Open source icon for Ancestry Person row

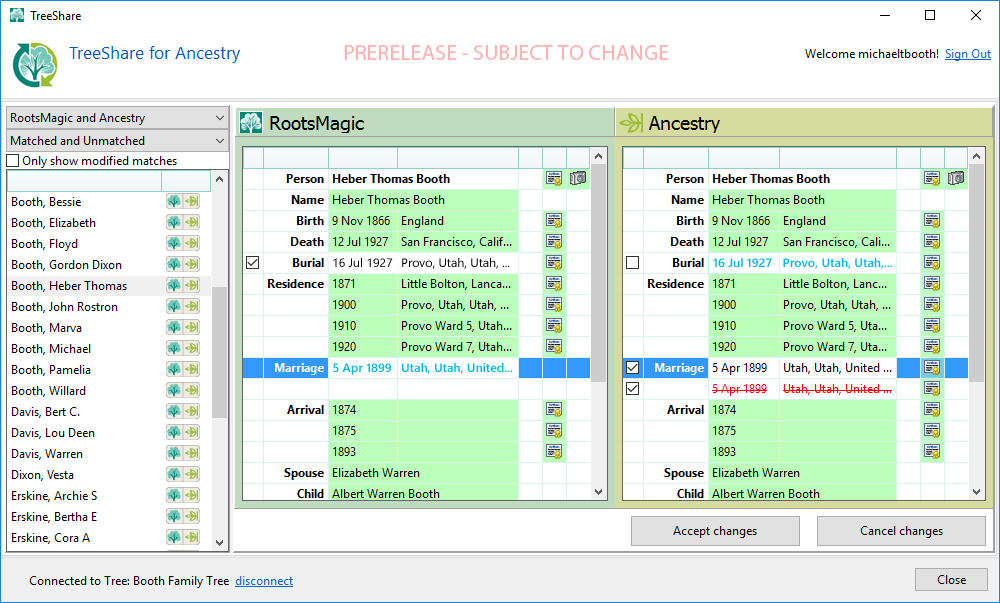pyautogui.click(x=932, y=178)
